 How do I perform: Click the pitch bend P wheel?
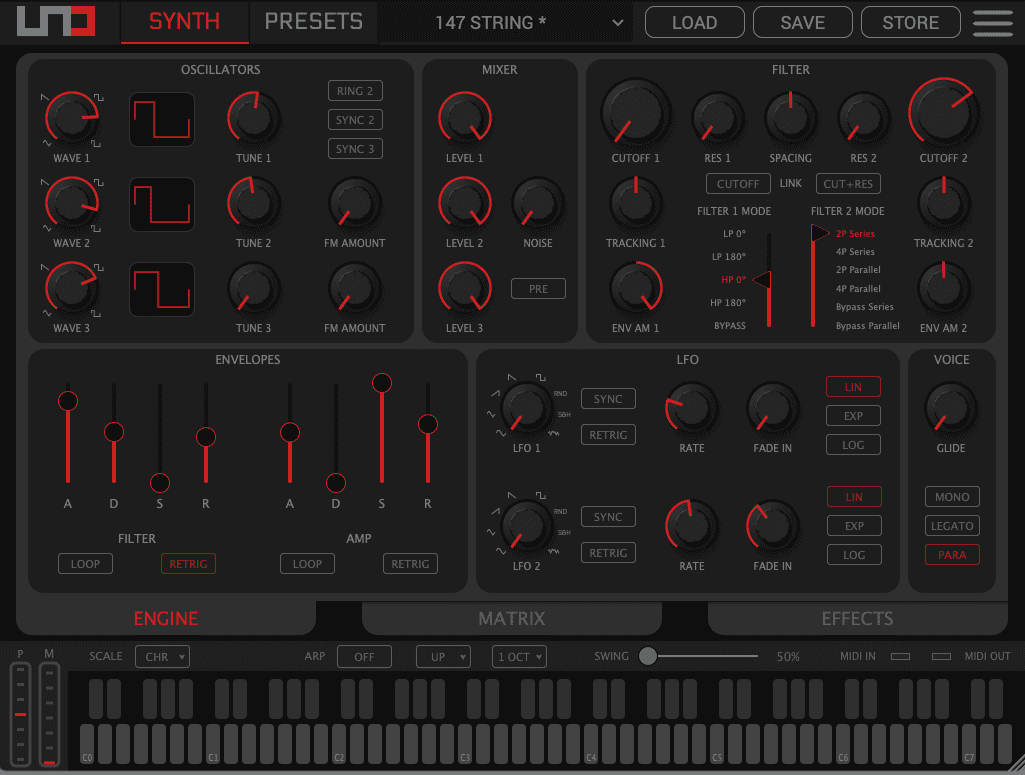20,714
